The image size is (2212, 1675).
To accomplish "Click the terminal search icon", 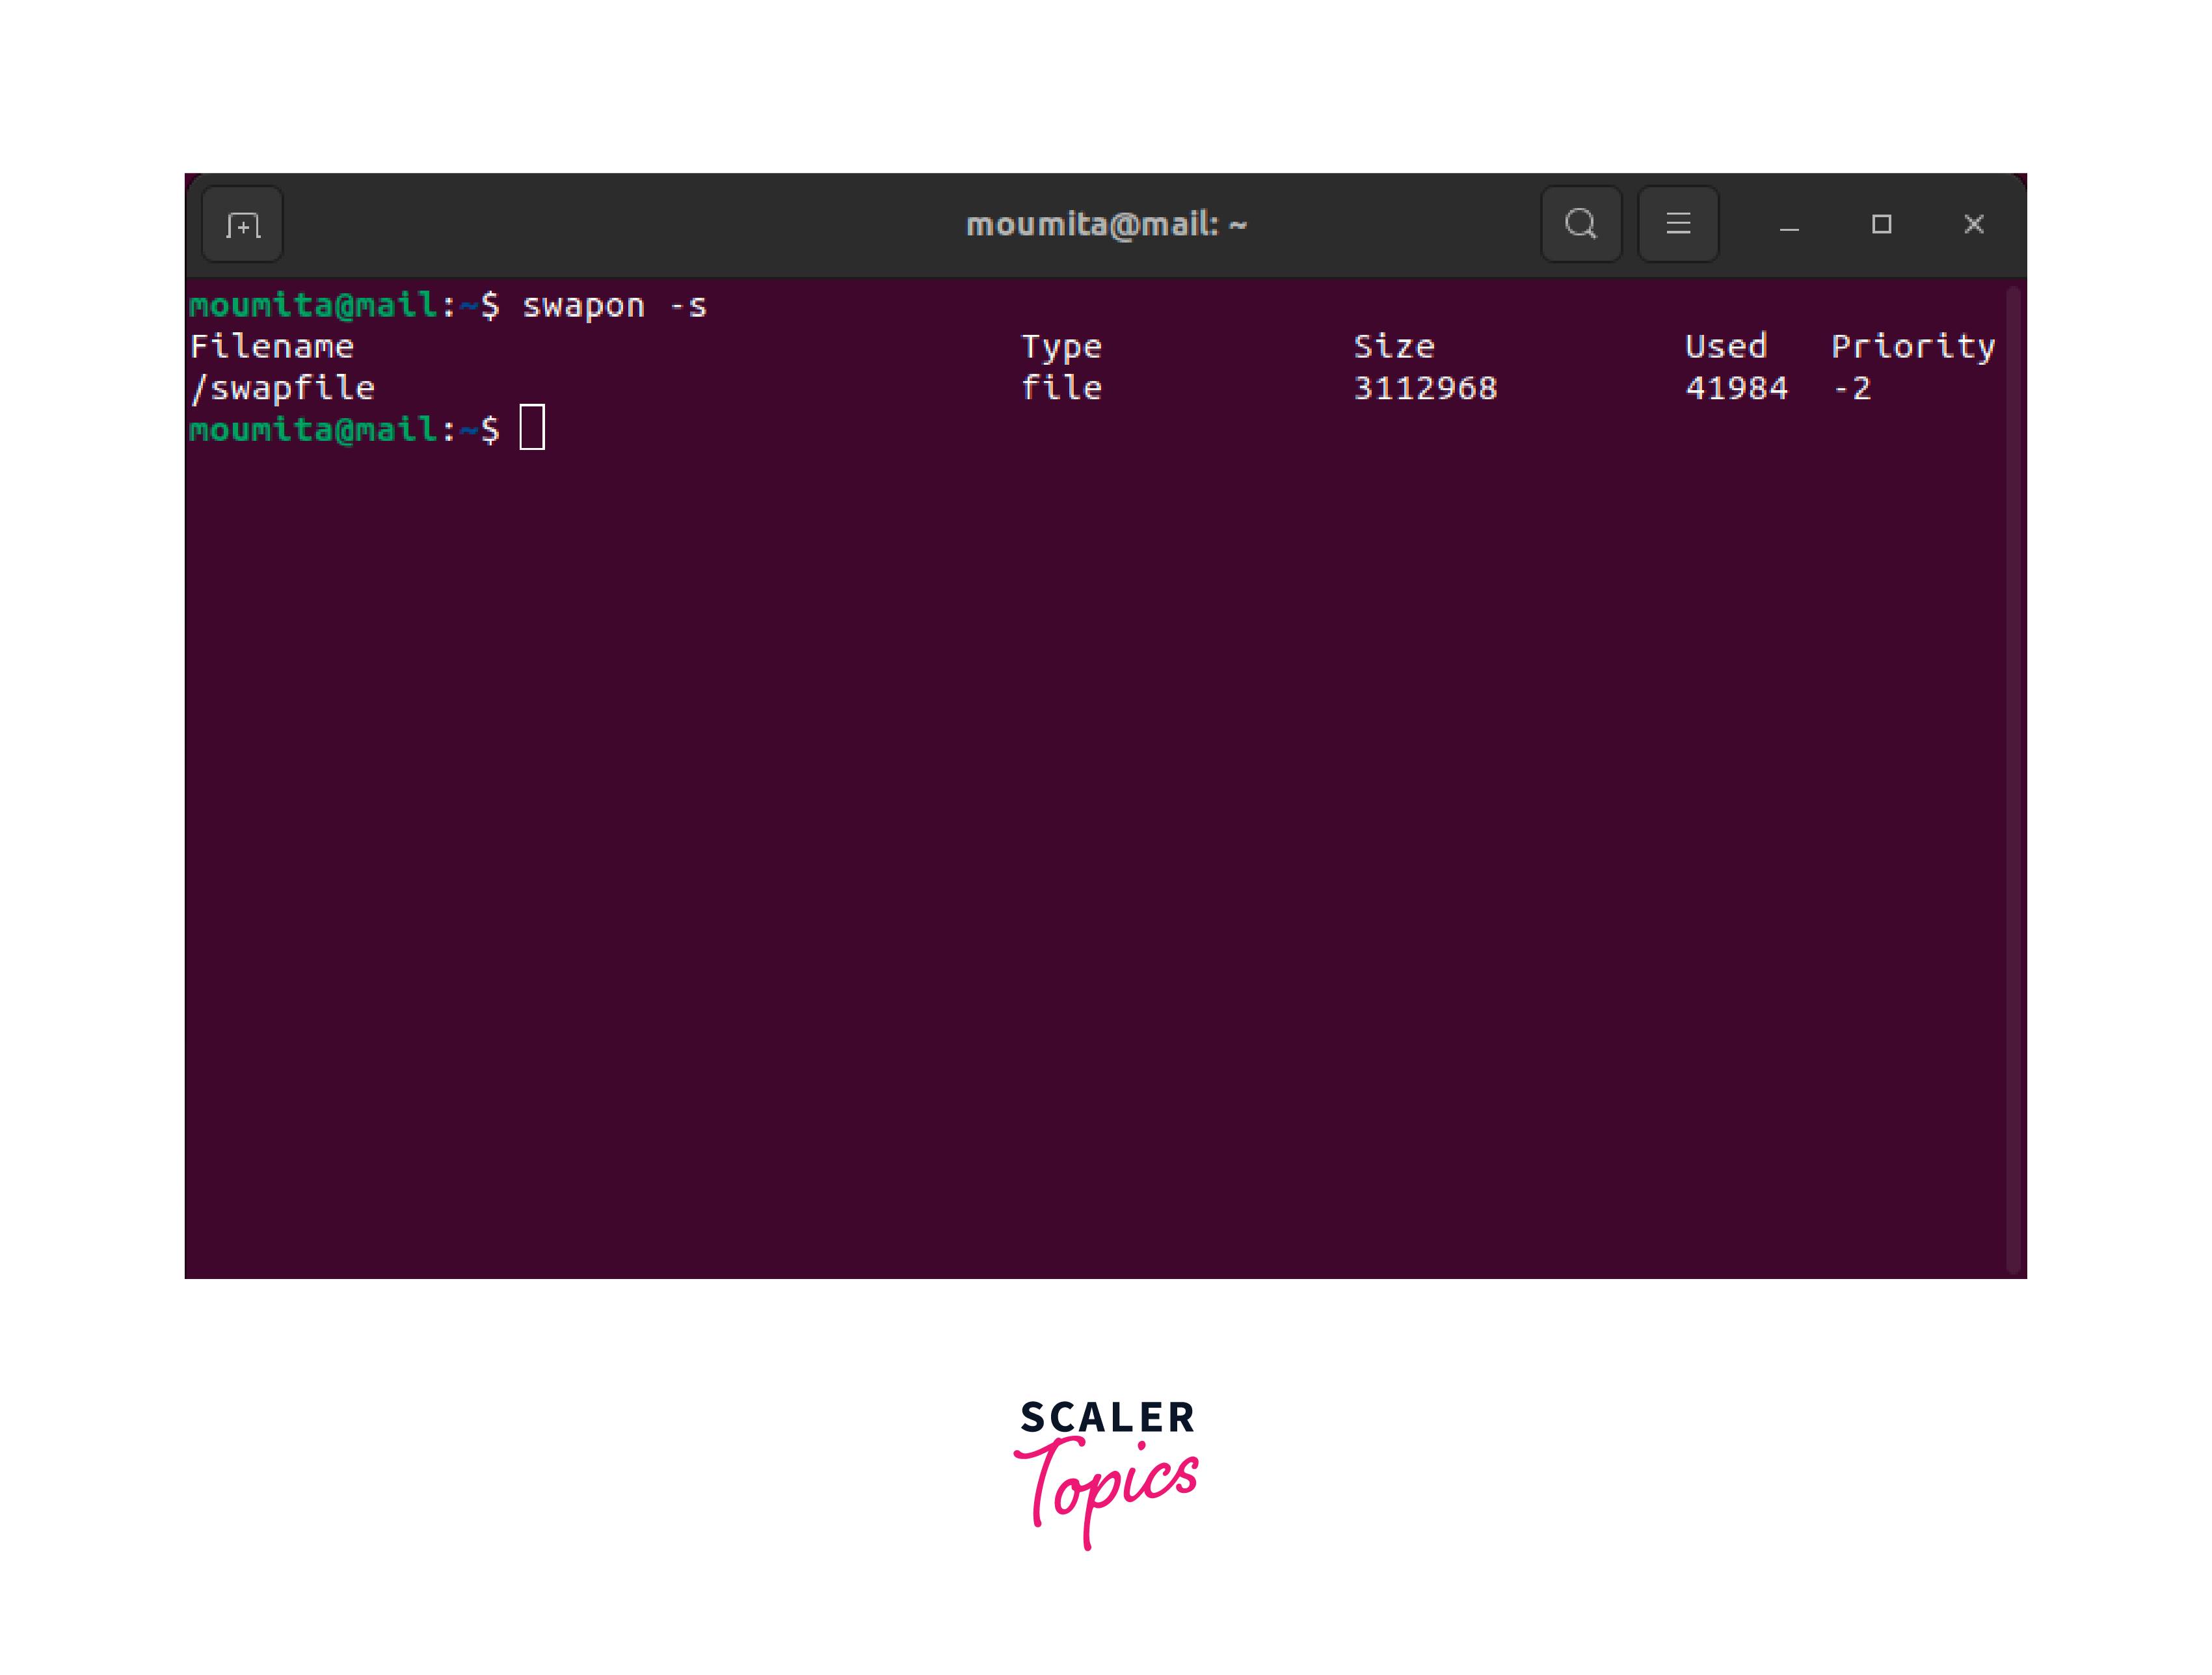I will (1580, 224).
